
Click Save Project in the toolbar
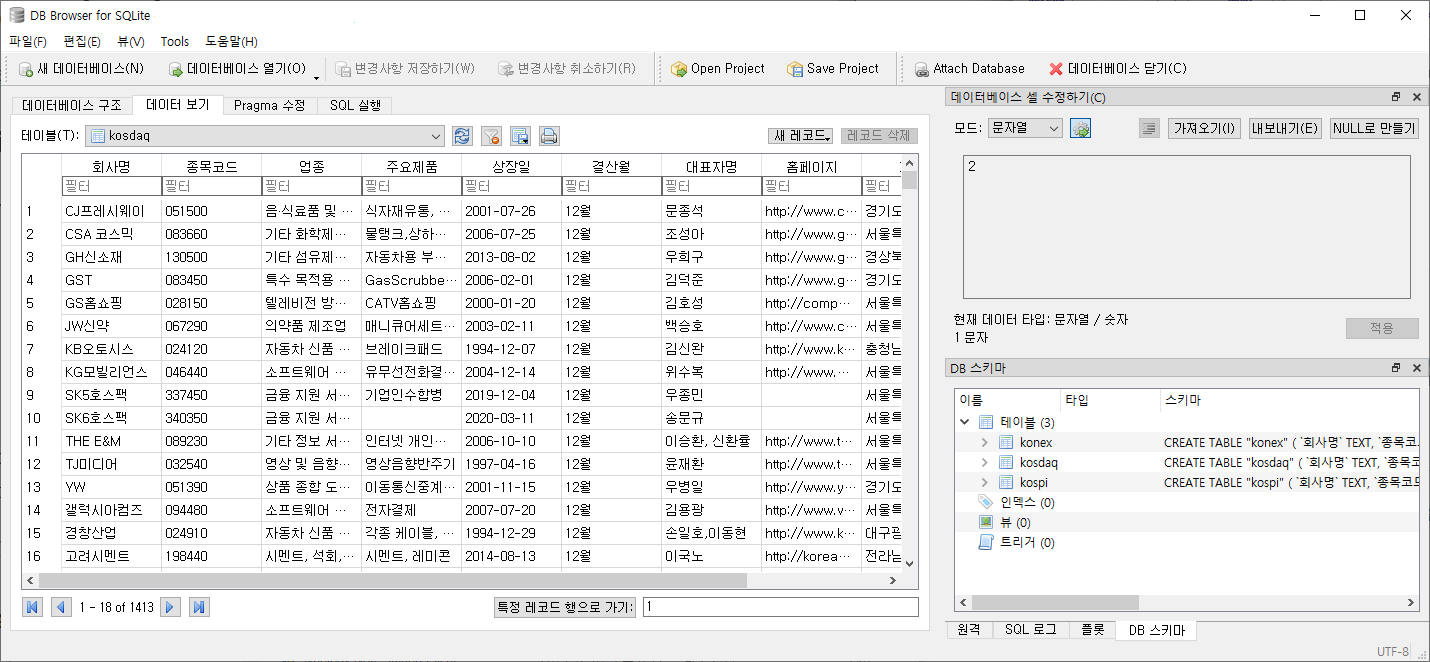[x=833, y=69]
